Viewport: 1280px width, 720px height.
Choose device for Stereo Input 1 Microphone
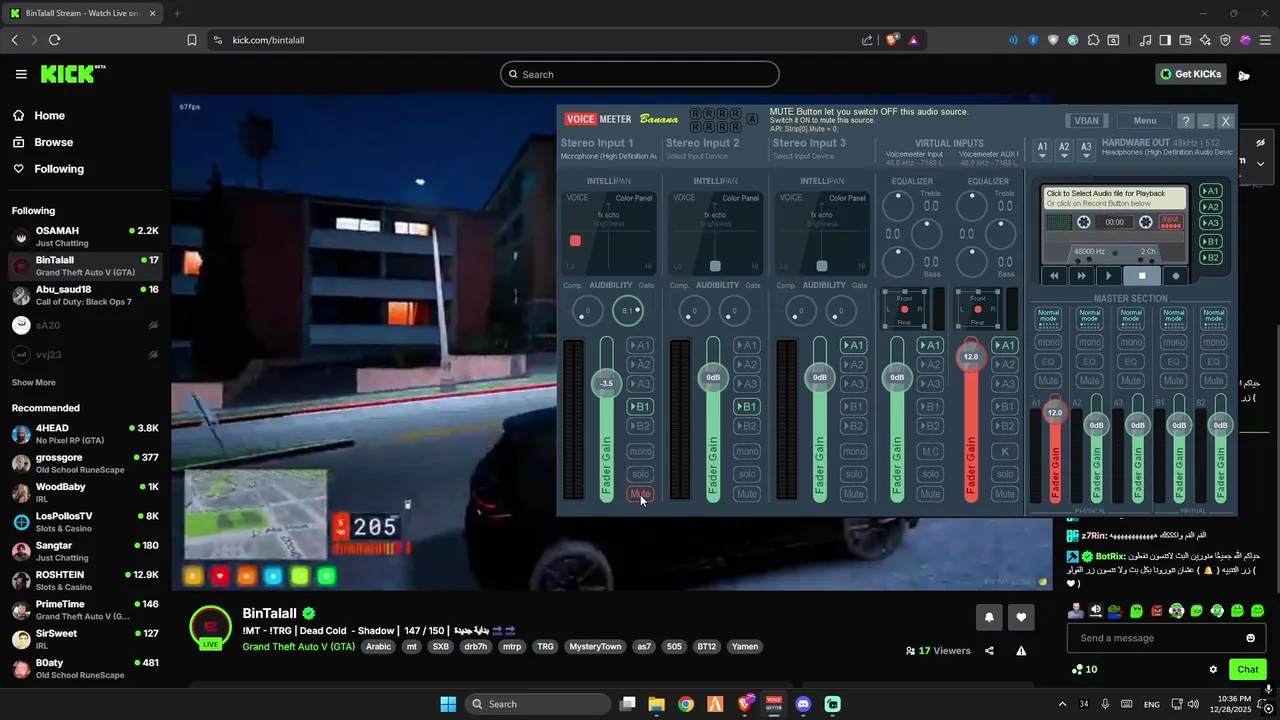(x=608, y=156)
